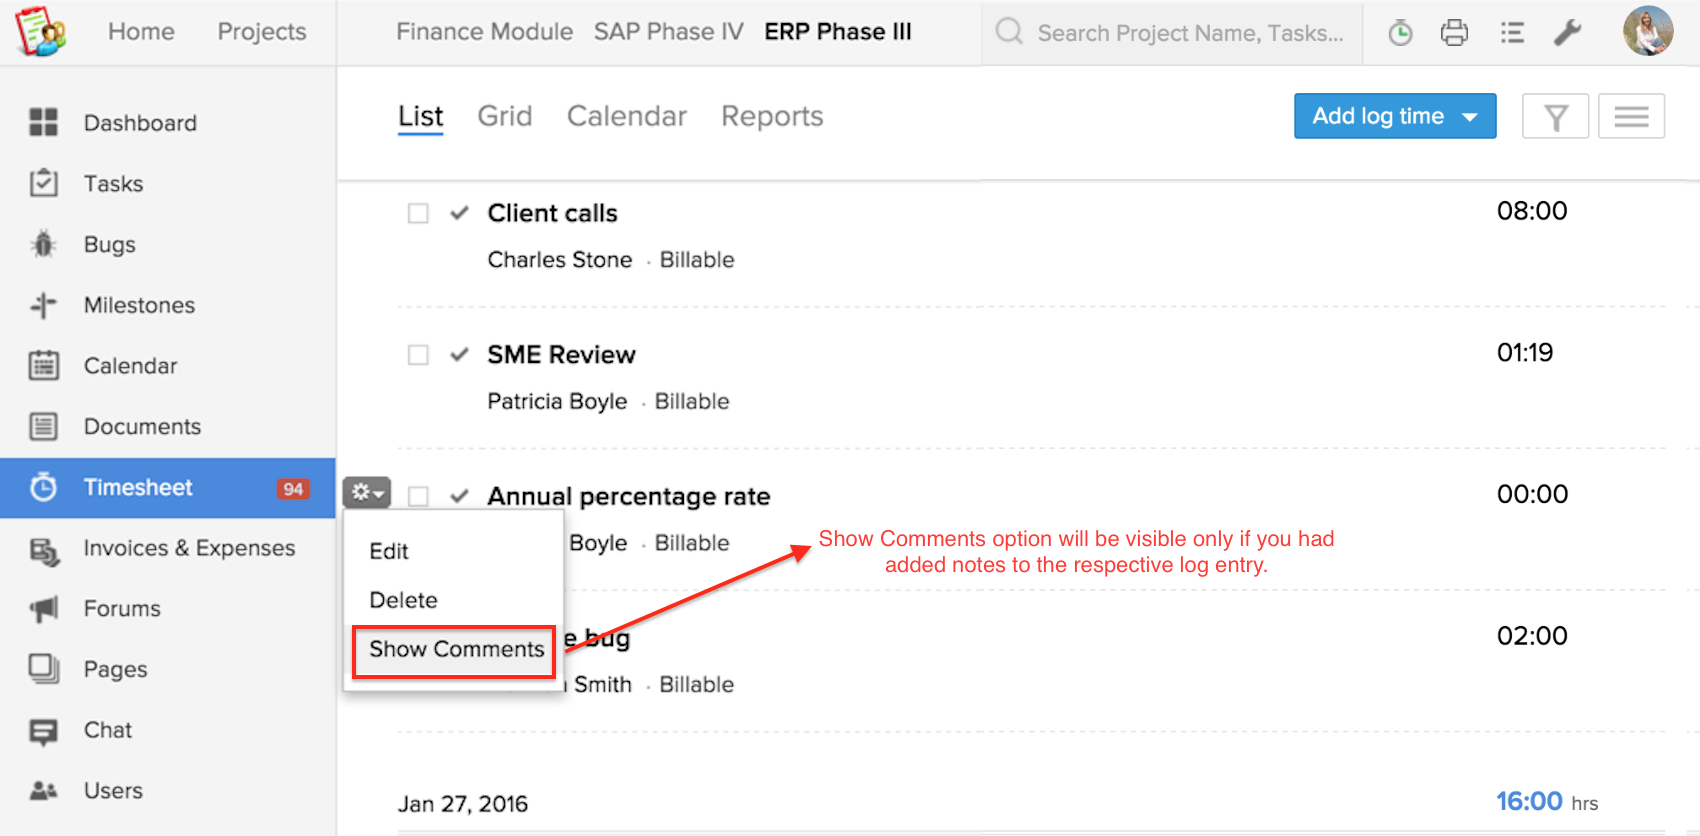Open the wrench settings icon
Screen dimensions: 1700x836
click(1567, 33)
